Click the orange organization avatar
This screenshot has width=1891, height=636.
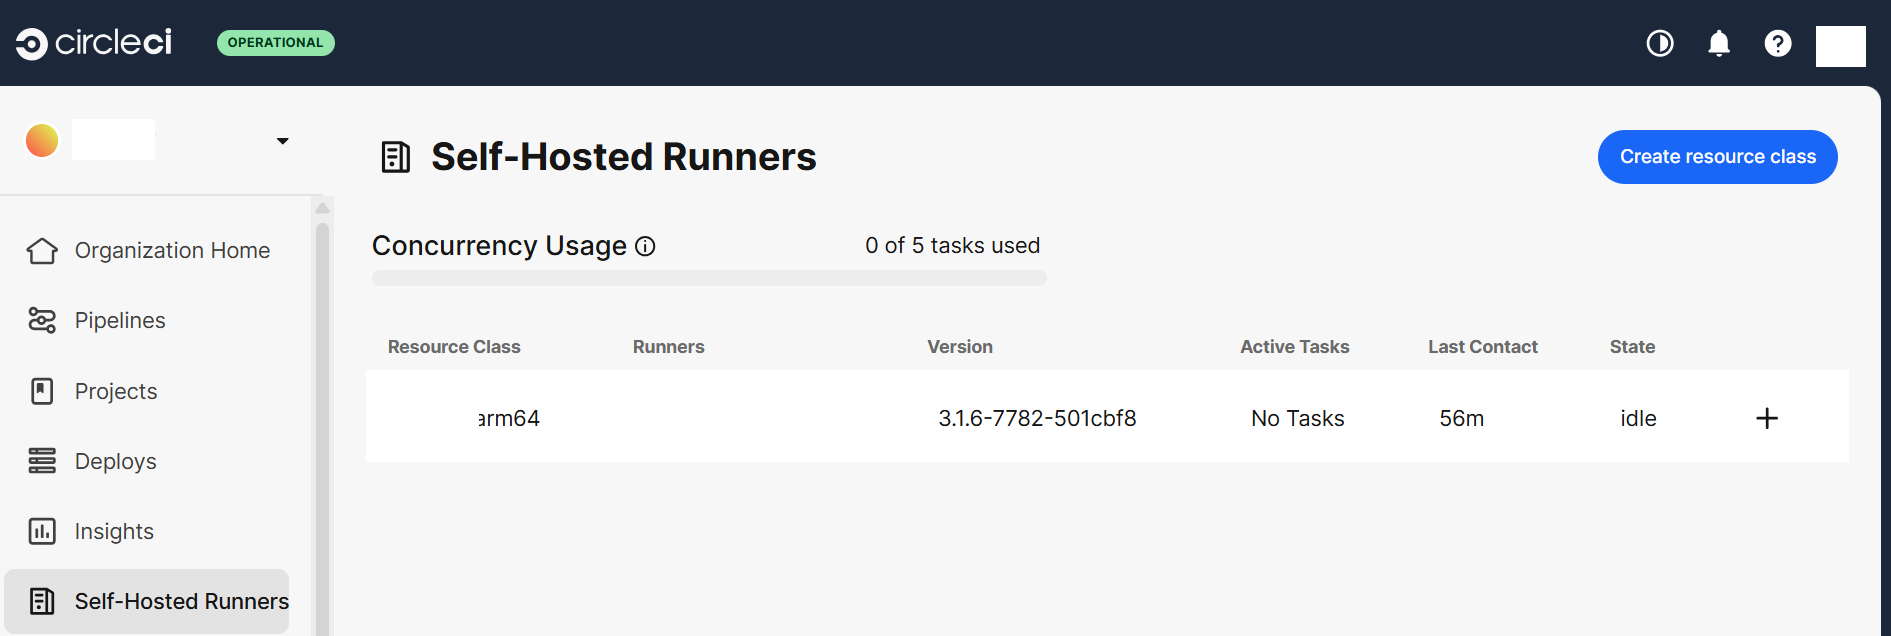(x=42, y=140)
